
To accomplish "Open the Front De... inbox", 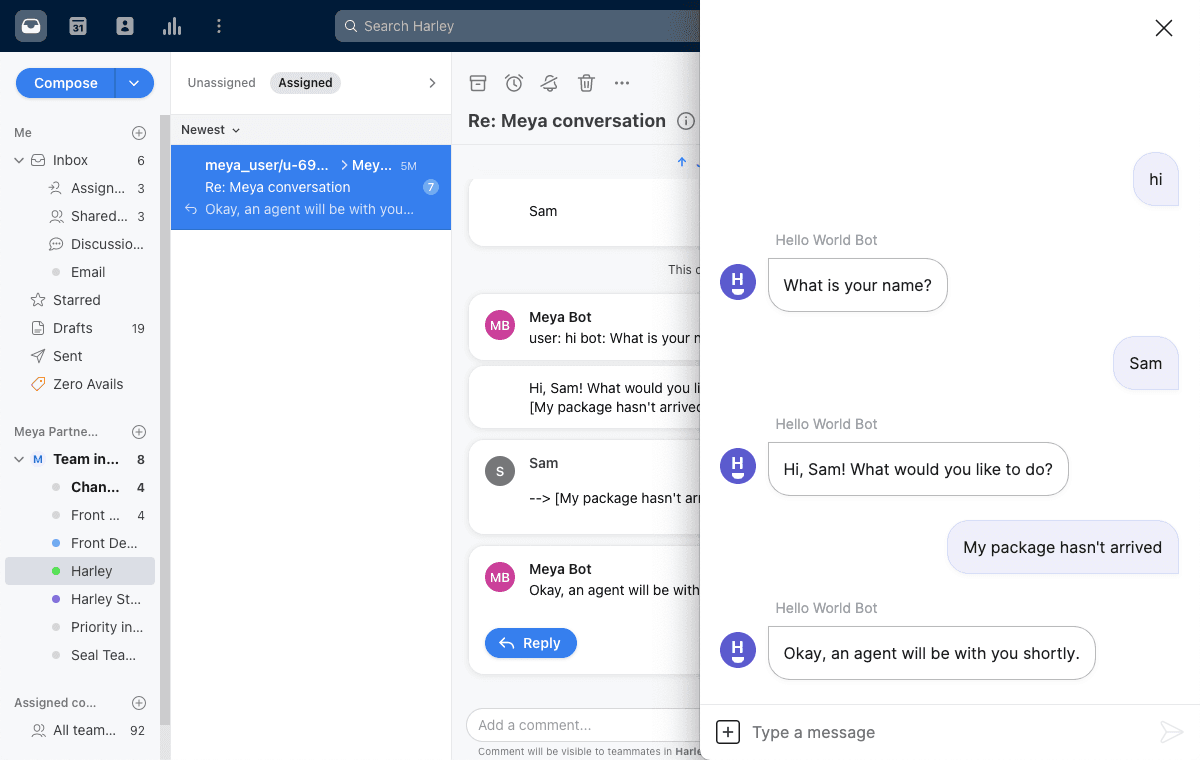I will tap(97, 543).
